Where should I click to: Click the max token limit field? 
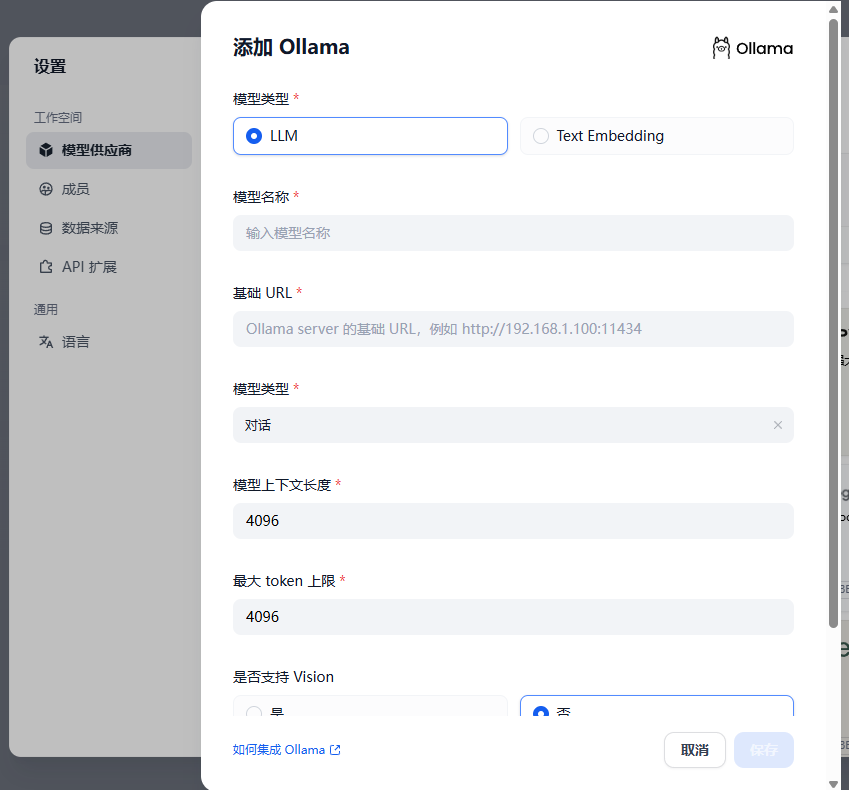[x=513, y=617]
